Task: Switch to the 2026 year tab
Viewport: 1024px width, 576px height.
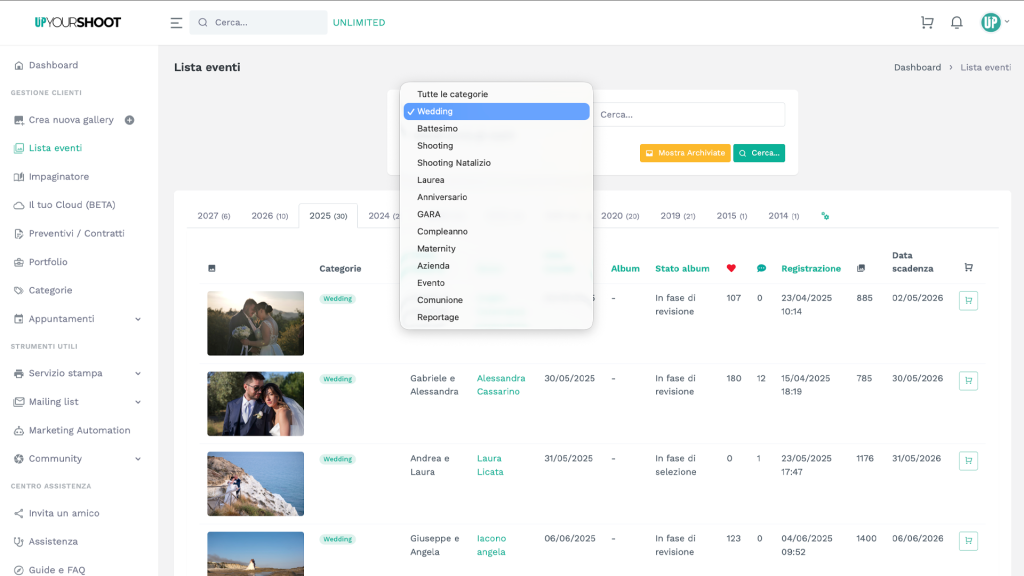Action: point(269,216)
